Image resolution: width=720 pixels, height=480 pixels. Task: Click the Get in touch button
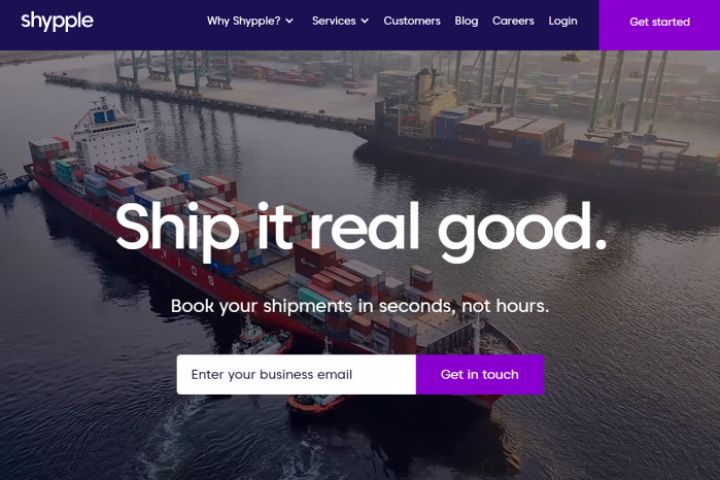480,374
